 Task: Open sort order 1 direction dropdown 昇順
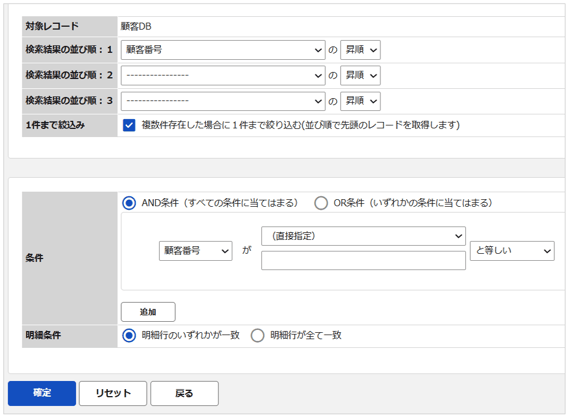tap(360, 50)
